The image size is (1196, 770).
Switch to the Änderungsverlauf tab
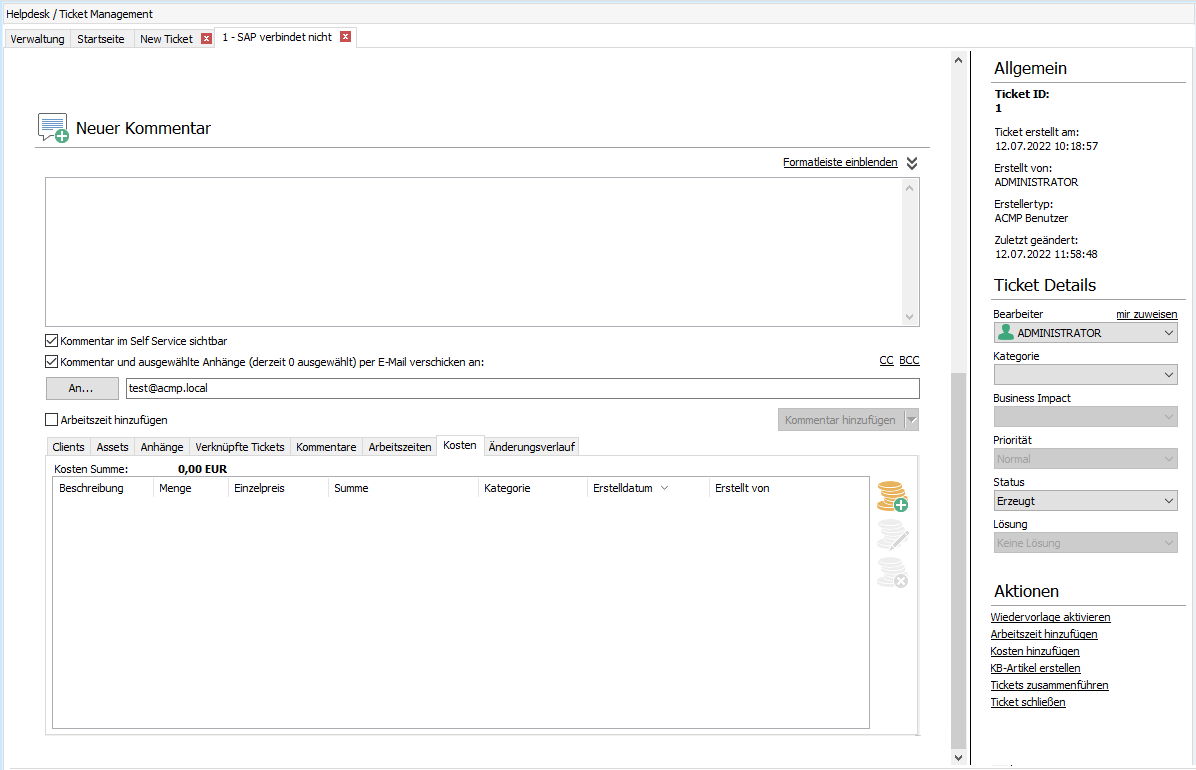click(531, 447)
